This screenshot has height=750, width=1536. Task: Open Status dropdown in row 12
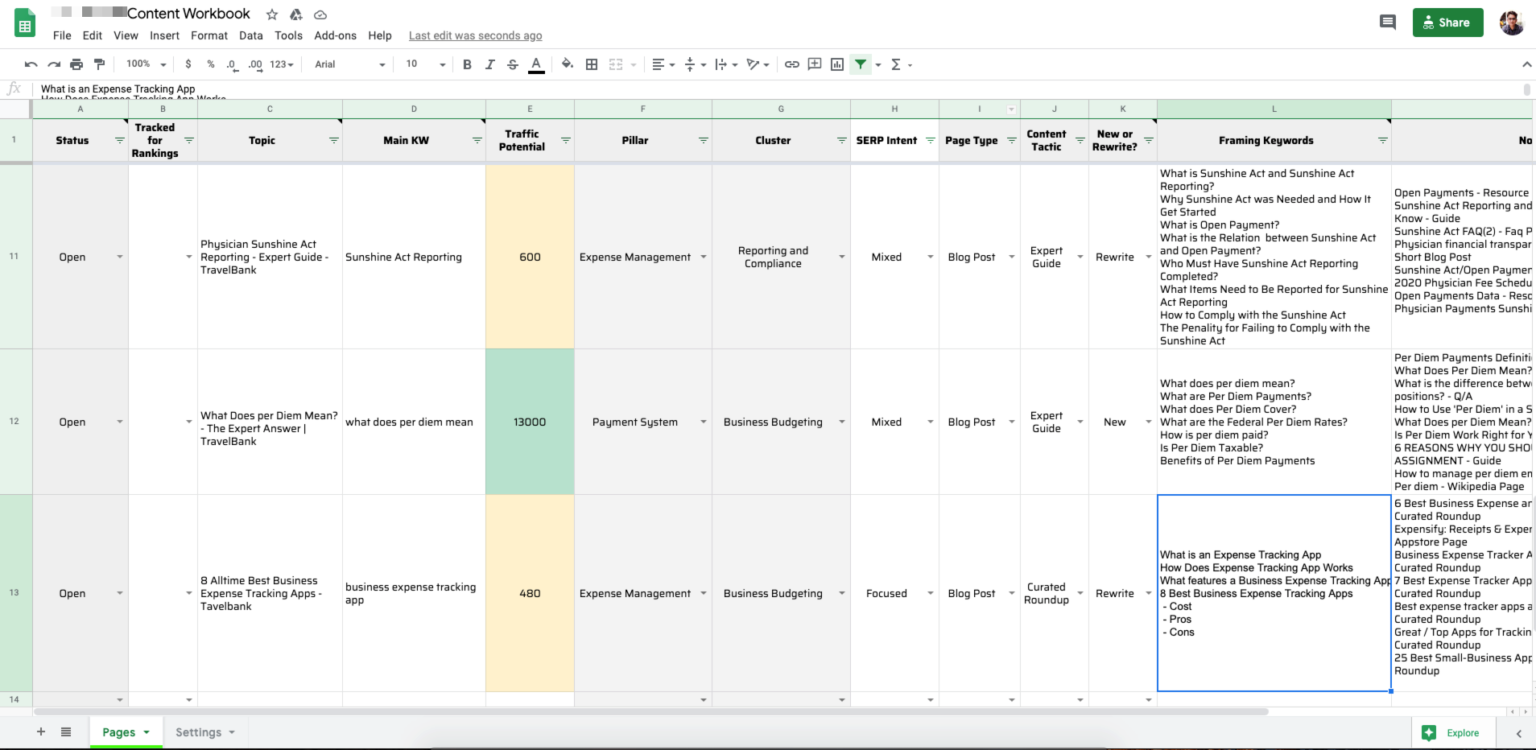tap(120, 422)
